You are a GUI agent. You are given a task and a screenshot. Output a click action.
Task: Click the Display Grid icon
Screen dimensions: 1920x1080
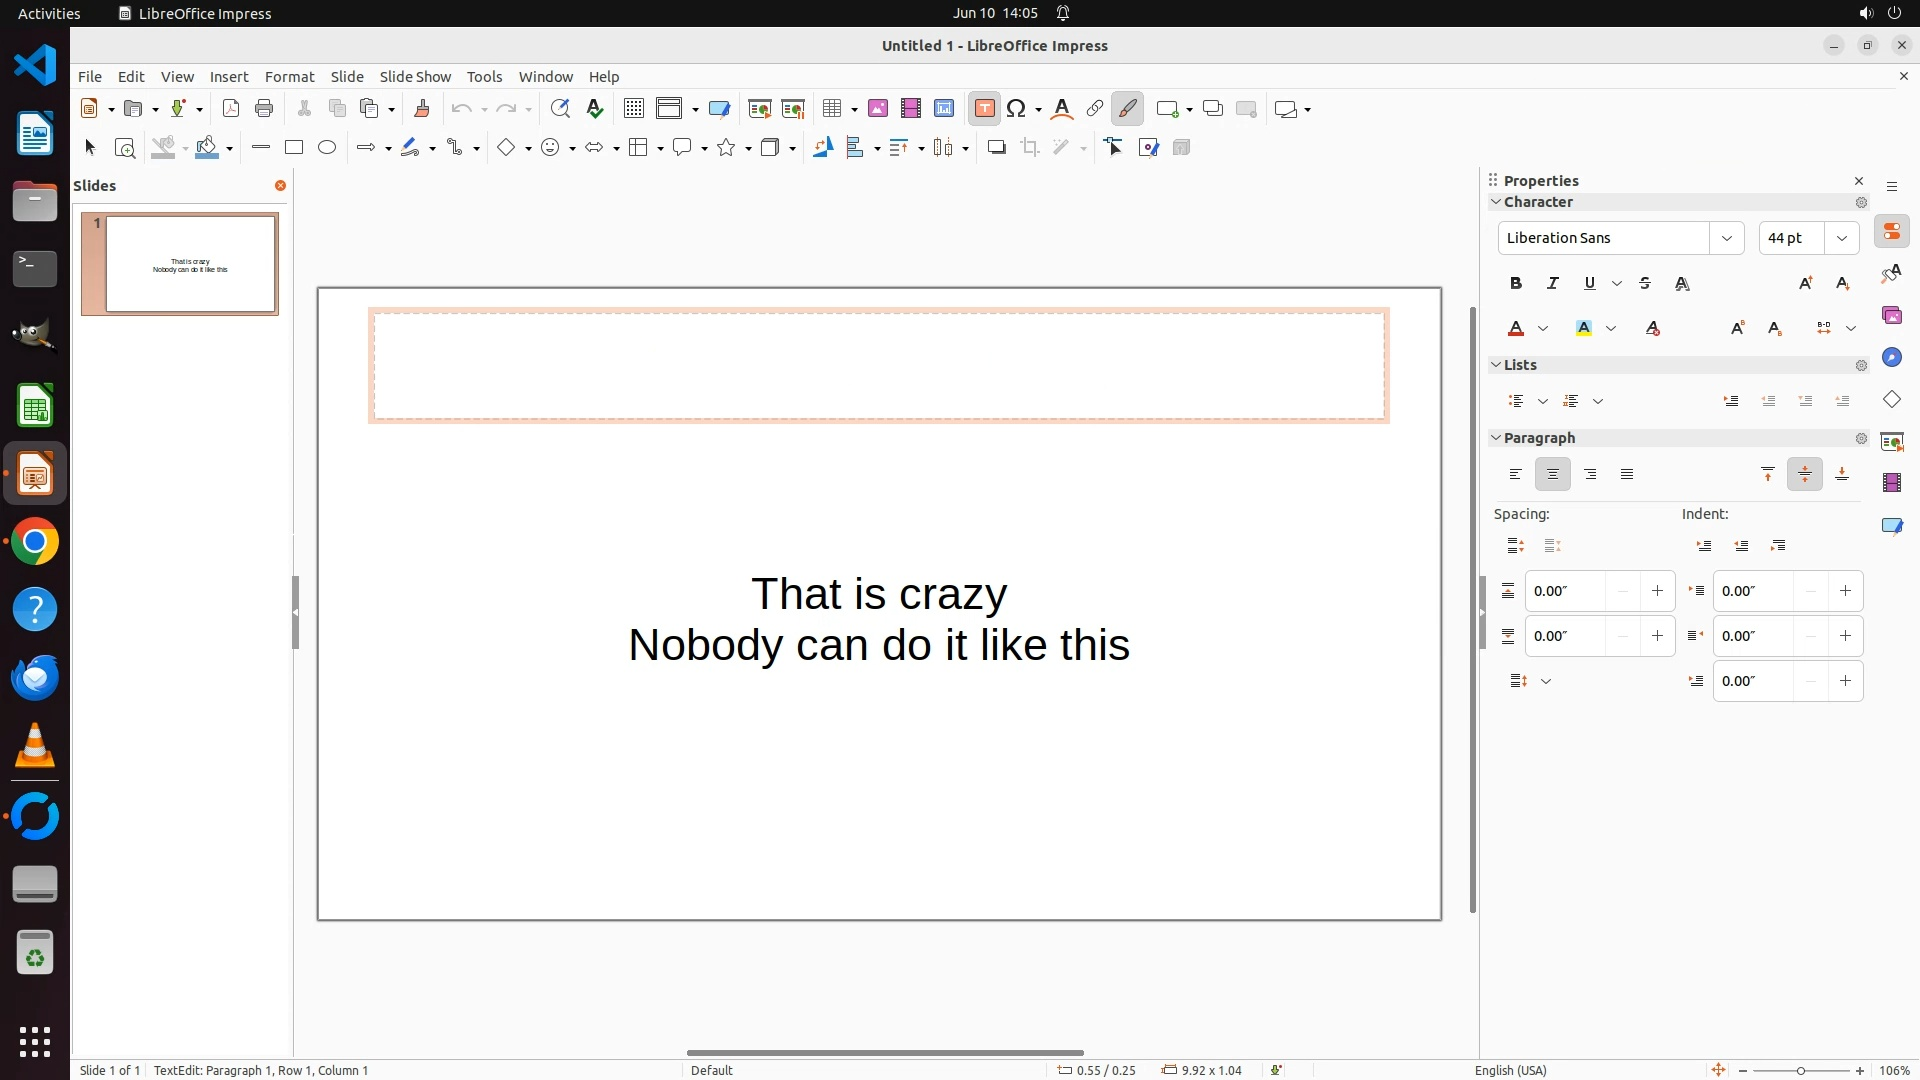(633, 109)
